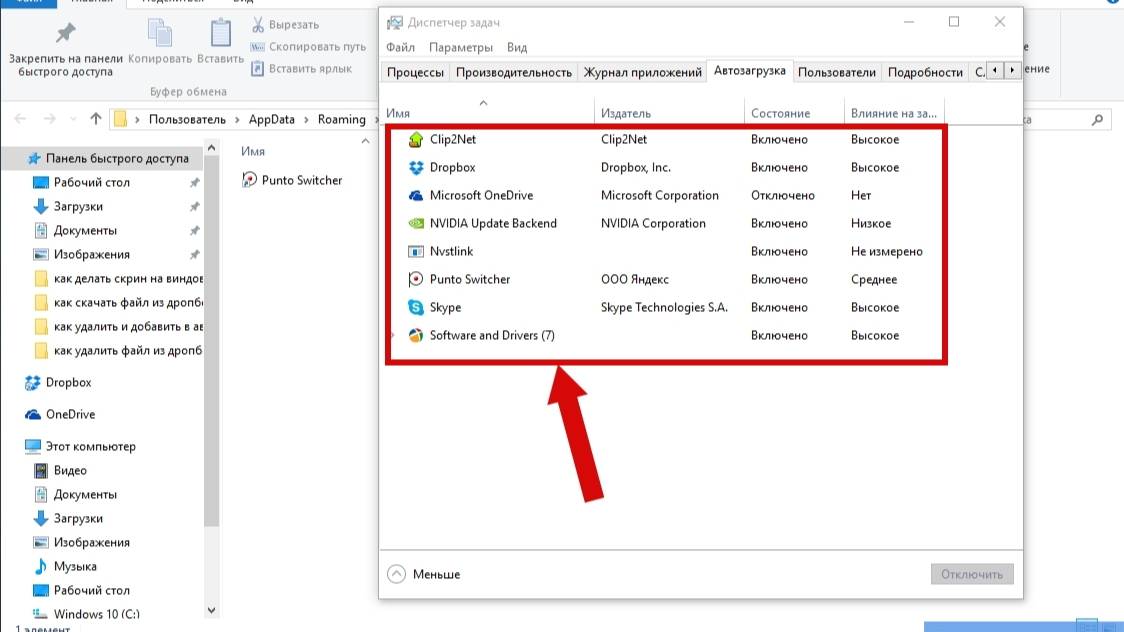Click the Microsoft OneDrive cloud icon in startup list
1124x632 pixels.
pos(416,196)
